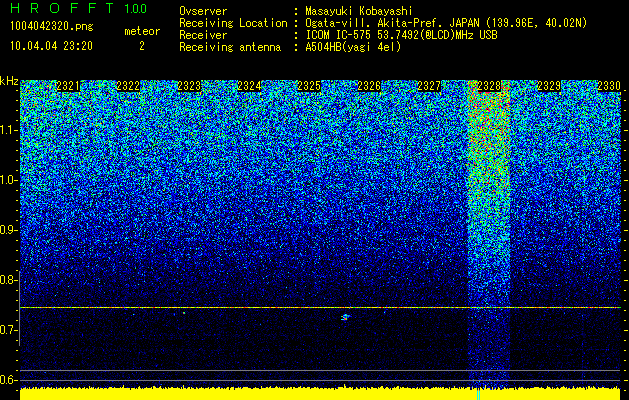Viewport: 629px width, 400px height.
Task: Click the Ogata-vill. Akita-Pref. JAPAN location text
Action: tap(448, 23)
